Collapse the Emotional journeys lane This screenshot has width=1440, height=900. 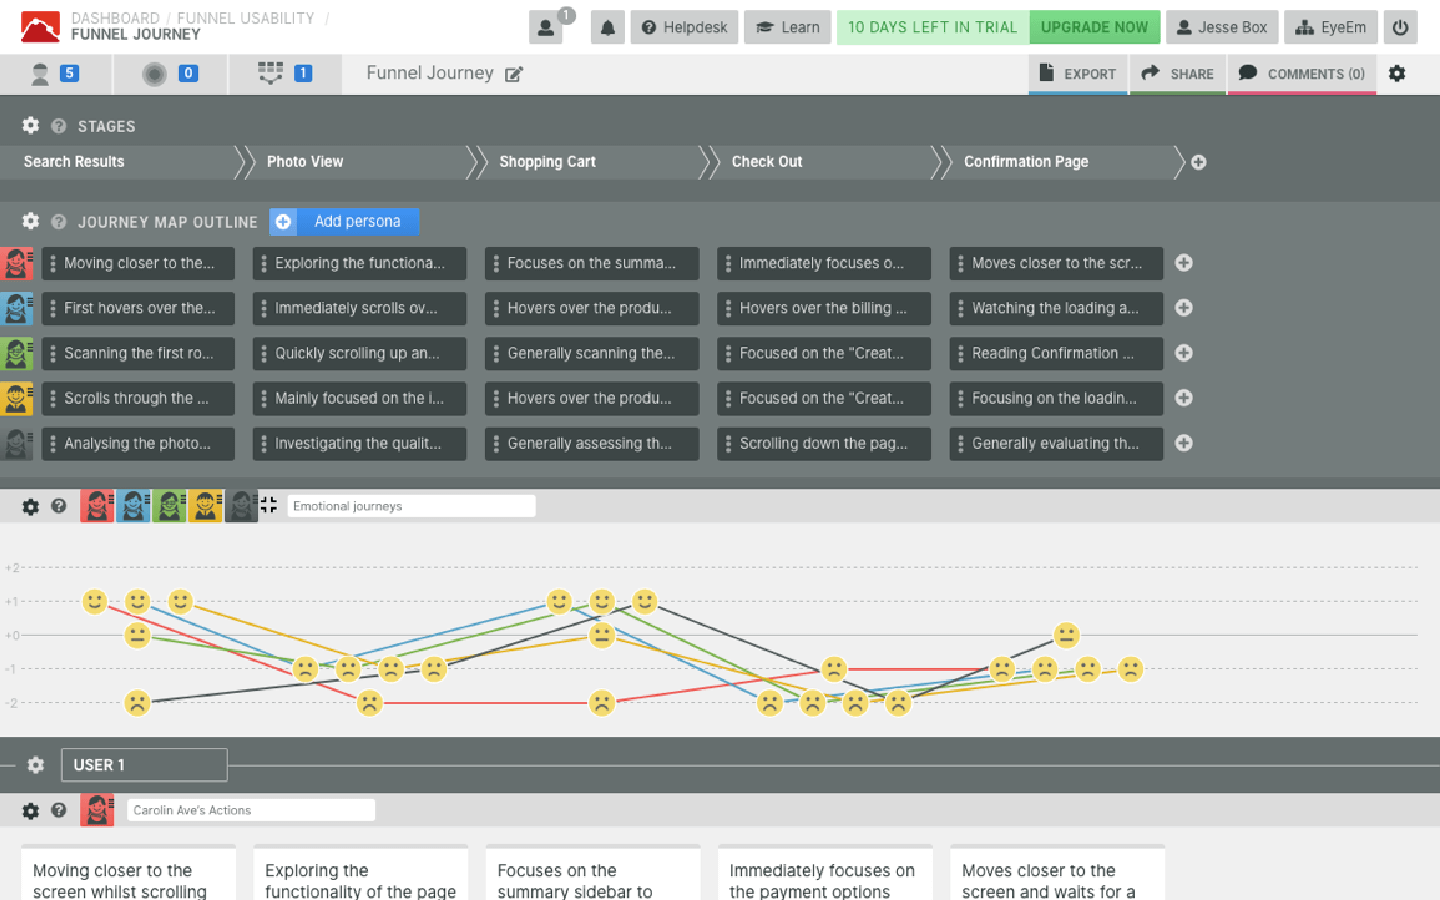point(268,505)
